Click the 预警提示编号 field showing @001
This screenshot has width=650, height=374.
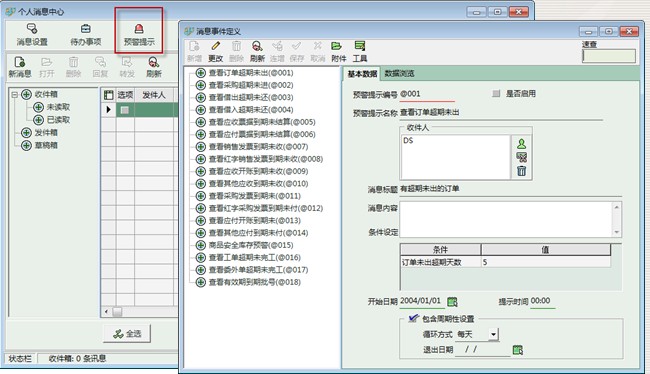pos(427,94)
